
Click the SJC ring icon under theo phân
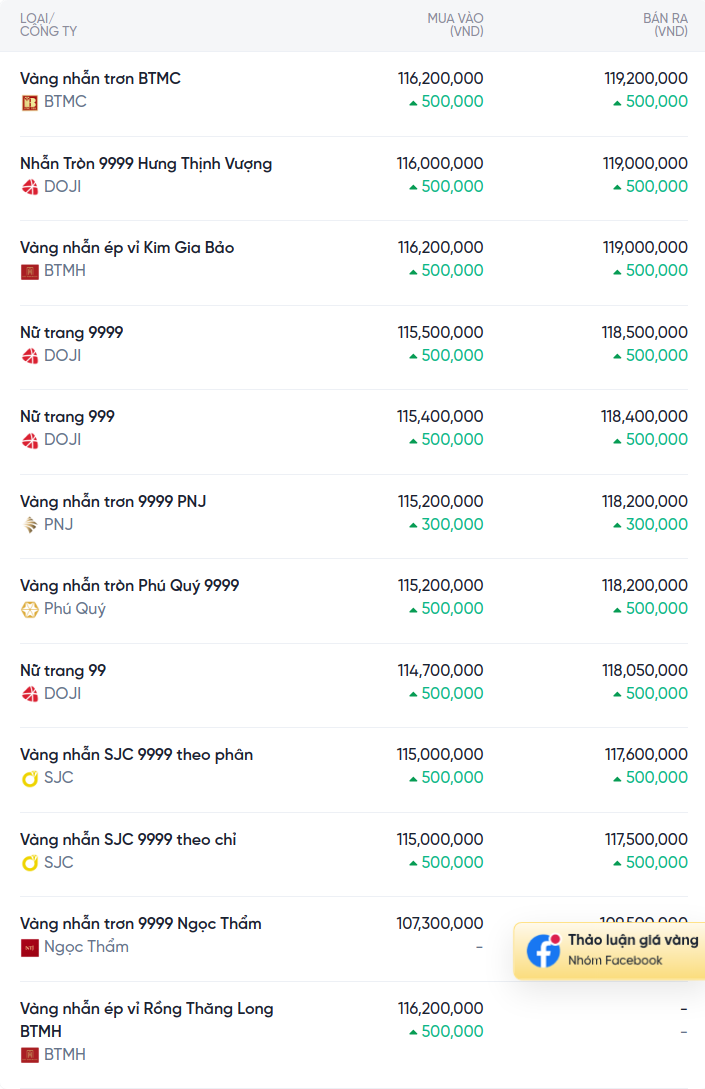[29, 779]
